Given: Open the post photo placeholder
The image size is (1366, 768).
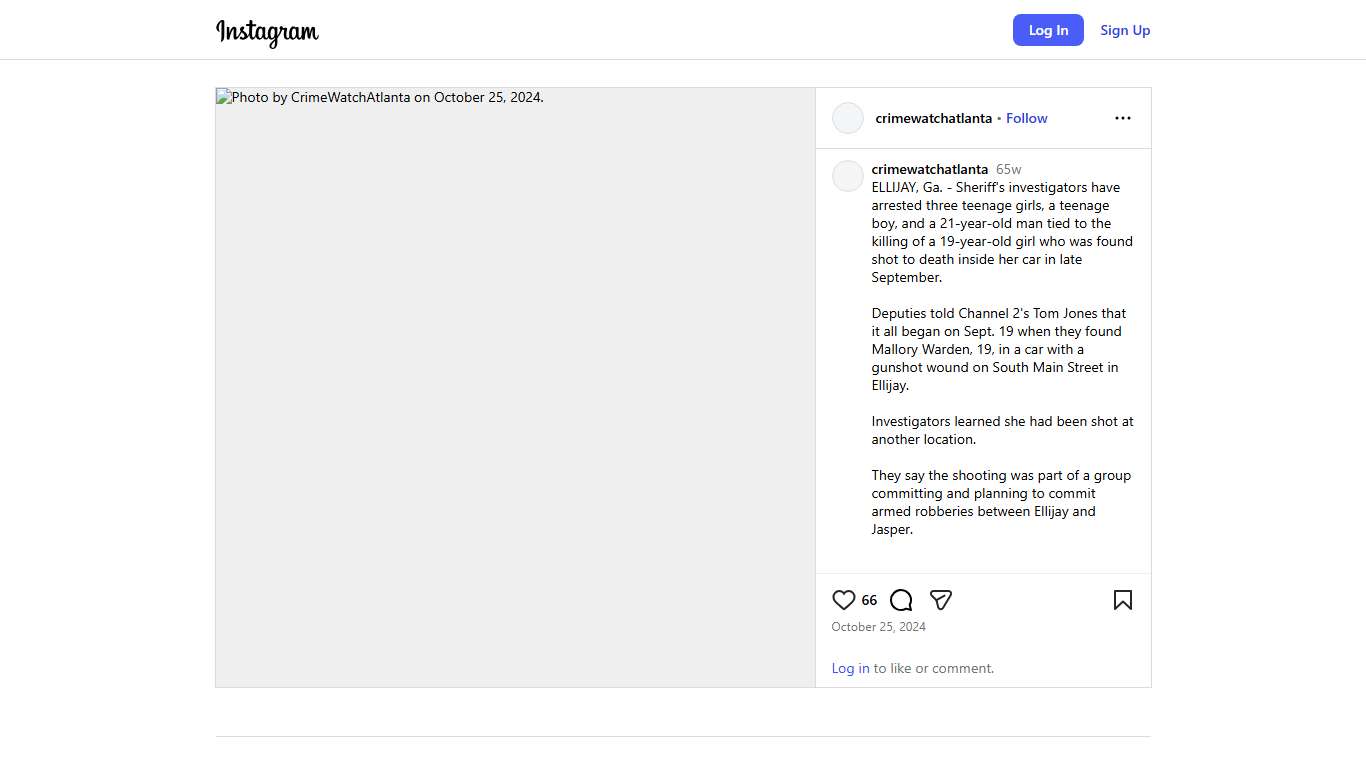Looking at the screenshot, I should (515, 387).
